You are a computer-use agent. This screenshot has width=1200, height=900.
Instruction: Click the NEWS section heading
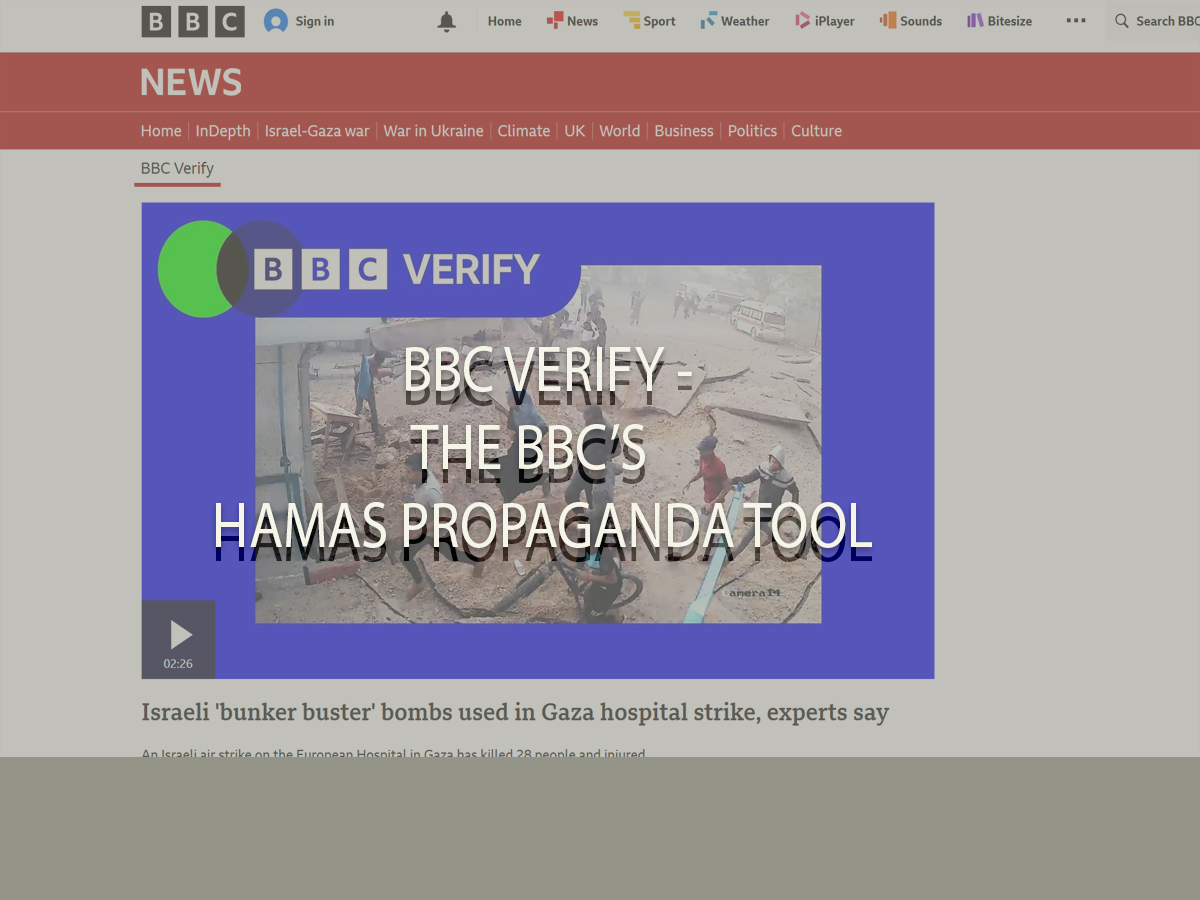(x=191, y=82)
